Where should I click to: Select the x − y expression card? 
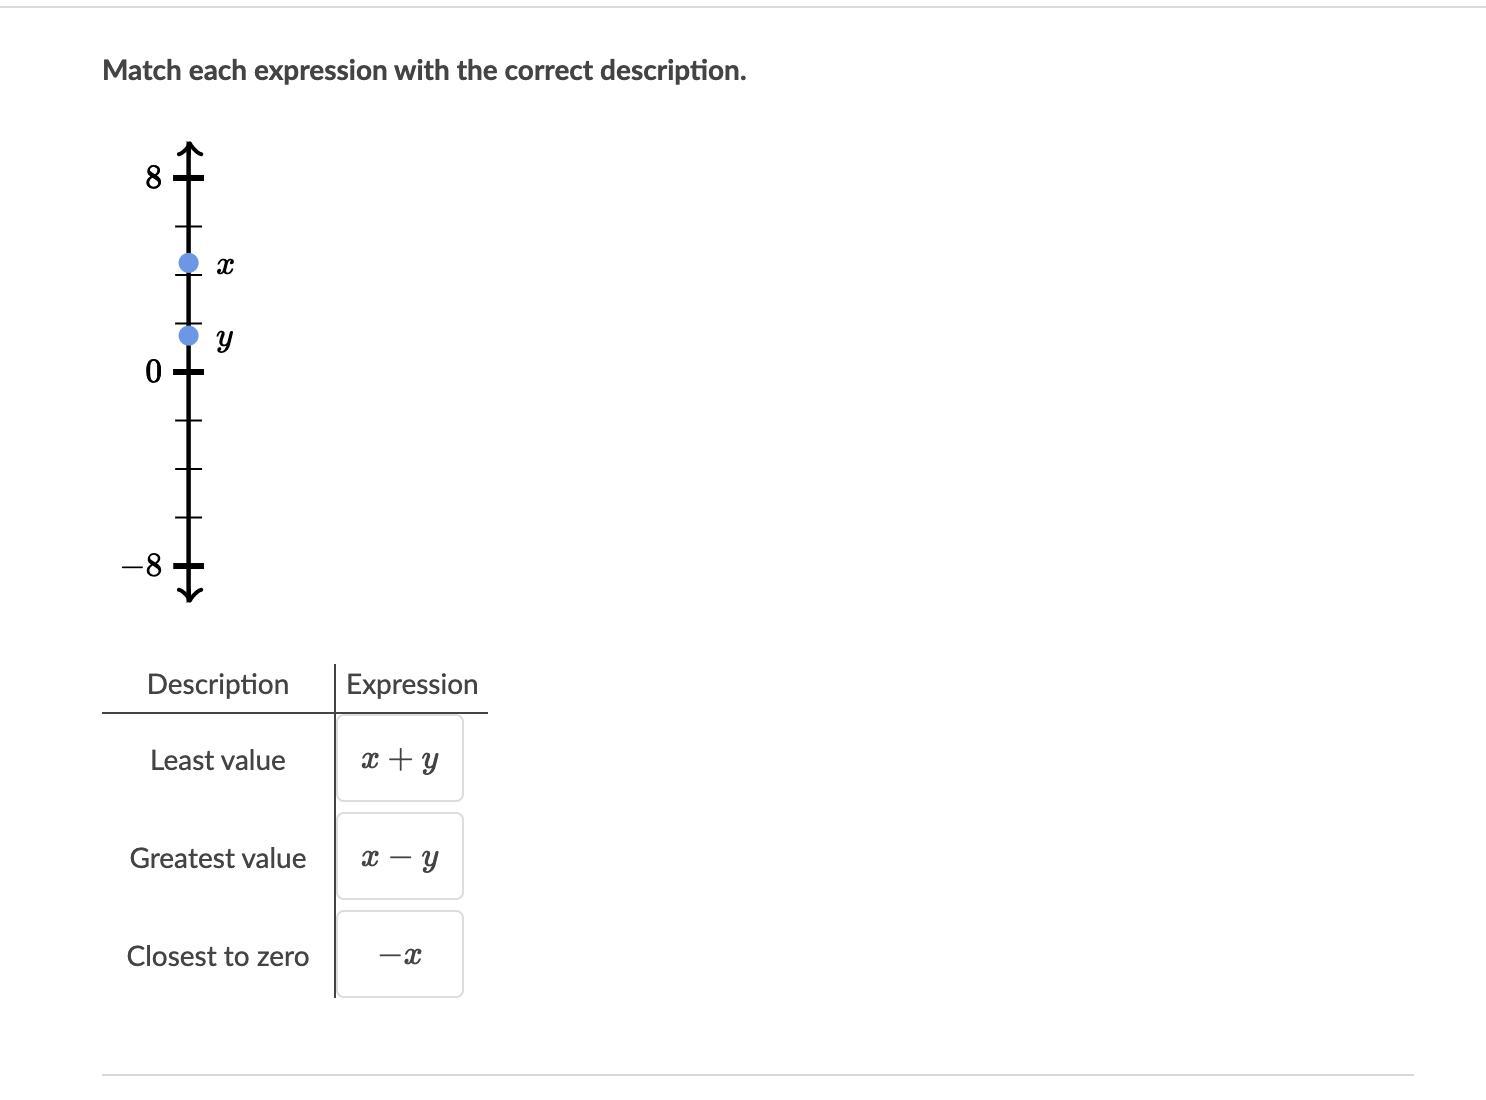point(399,857)
